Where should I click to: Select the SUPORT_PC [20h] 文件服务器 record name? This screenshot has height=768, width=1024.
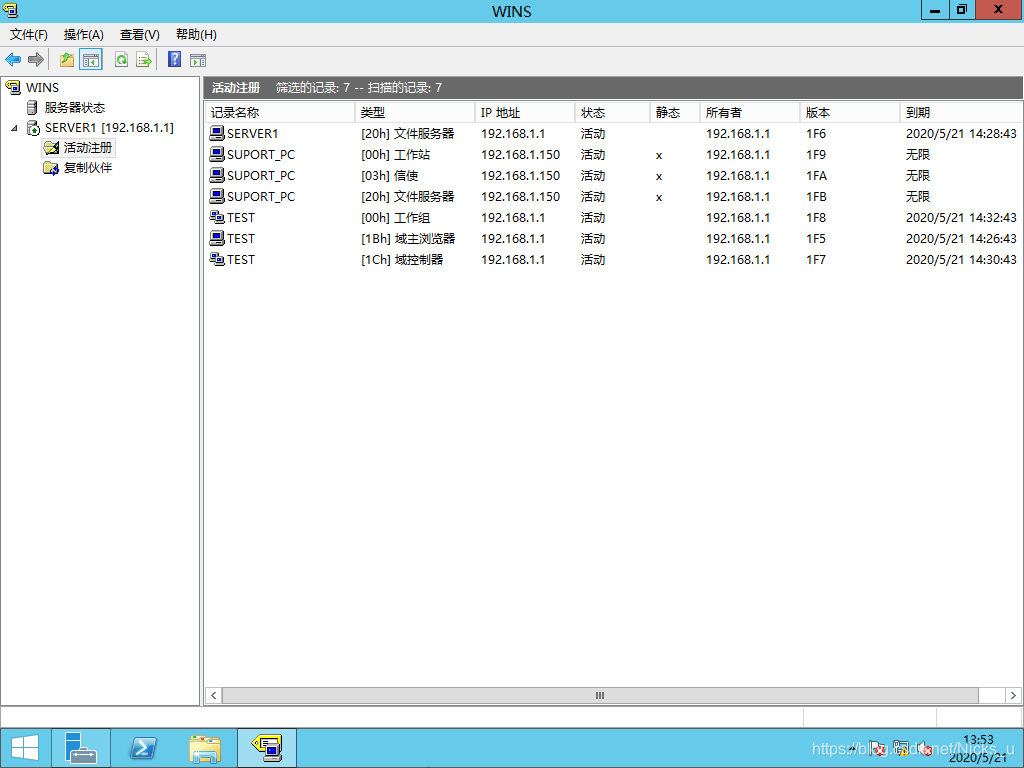261,196
